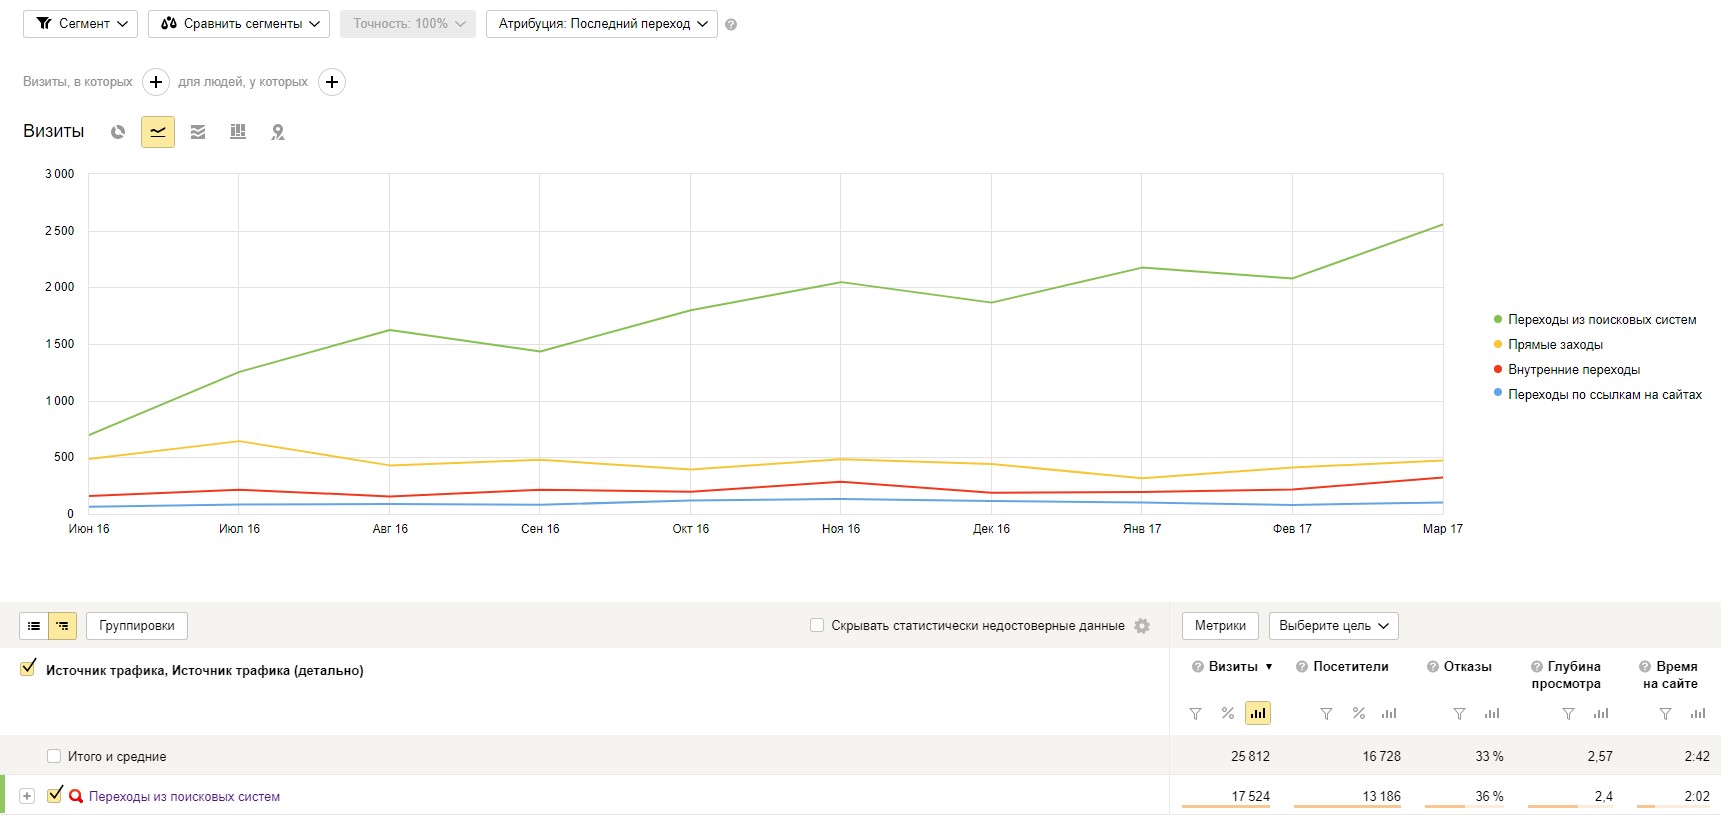Switch table to flat list view

34,626
